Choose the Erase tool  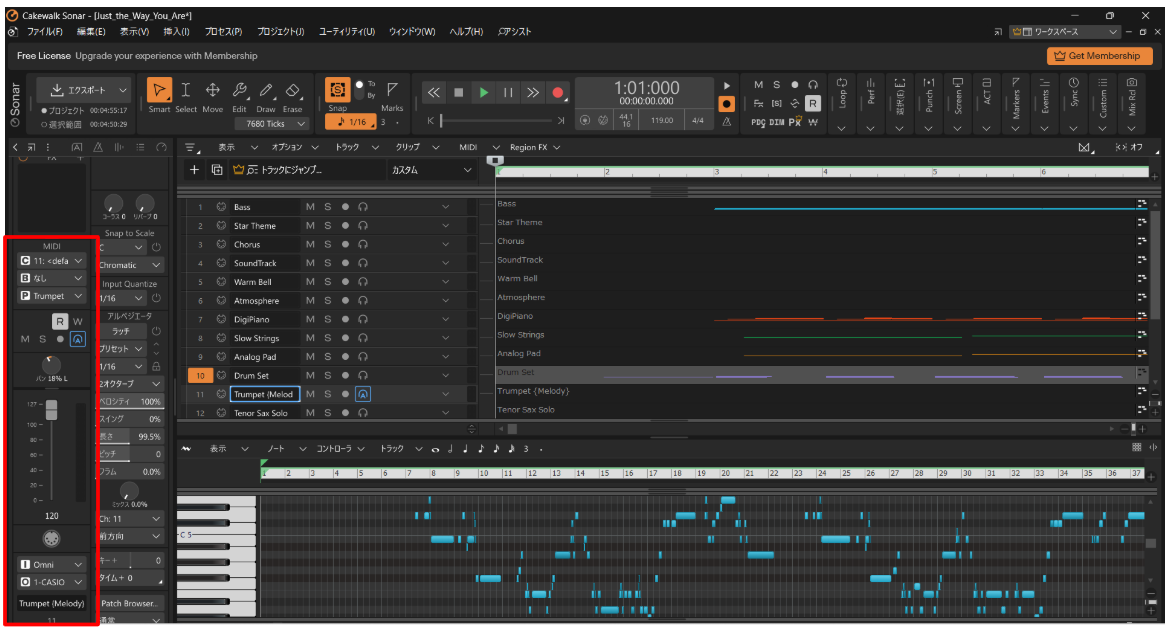coord(293,90)
